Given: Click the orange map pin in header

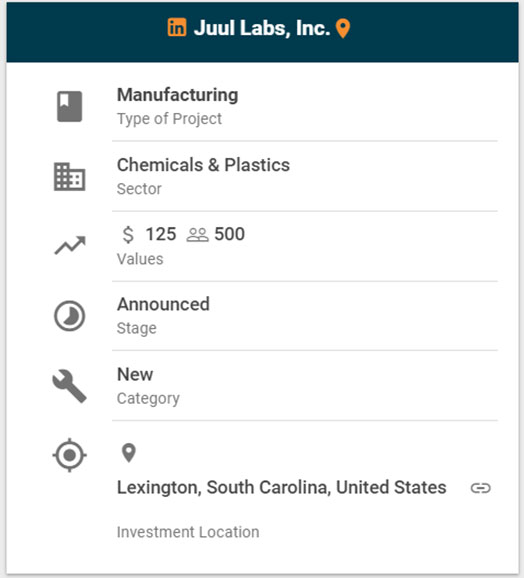Looking at the screenshot, I should [343, 28].
